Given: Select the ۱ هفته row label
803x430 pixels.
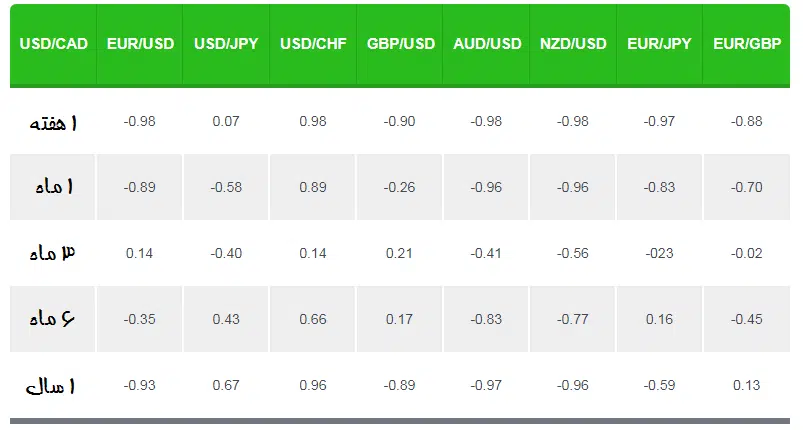Looking at the screenshot, I should [x=53, y=122].
